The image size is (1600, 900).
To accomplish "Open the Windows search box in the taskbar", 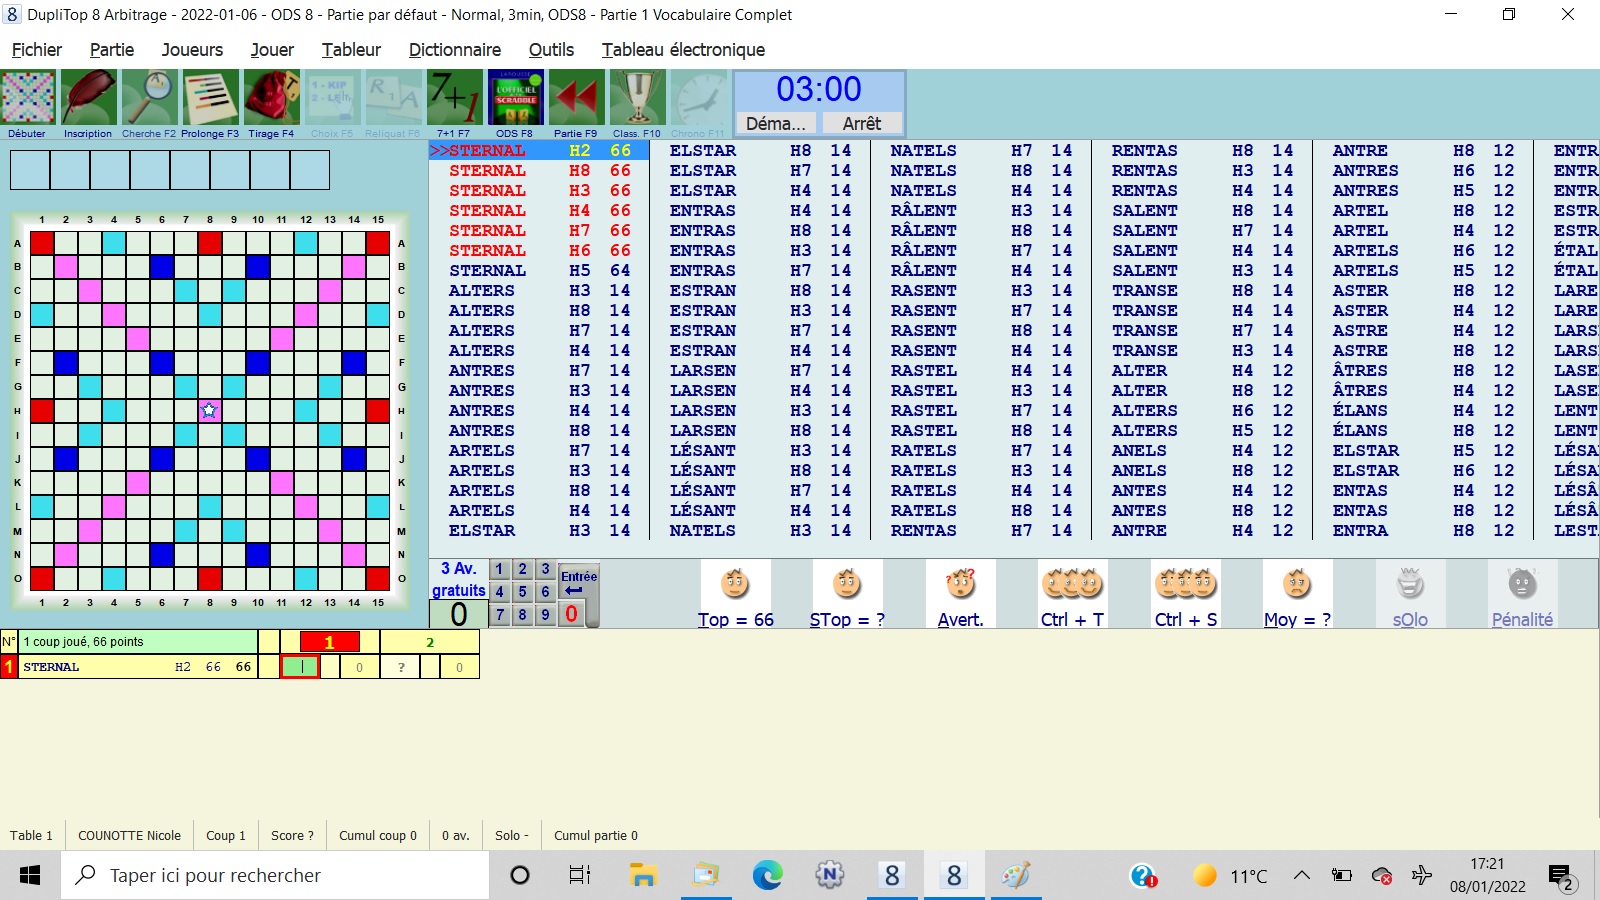I will click(x=275, y=876).
